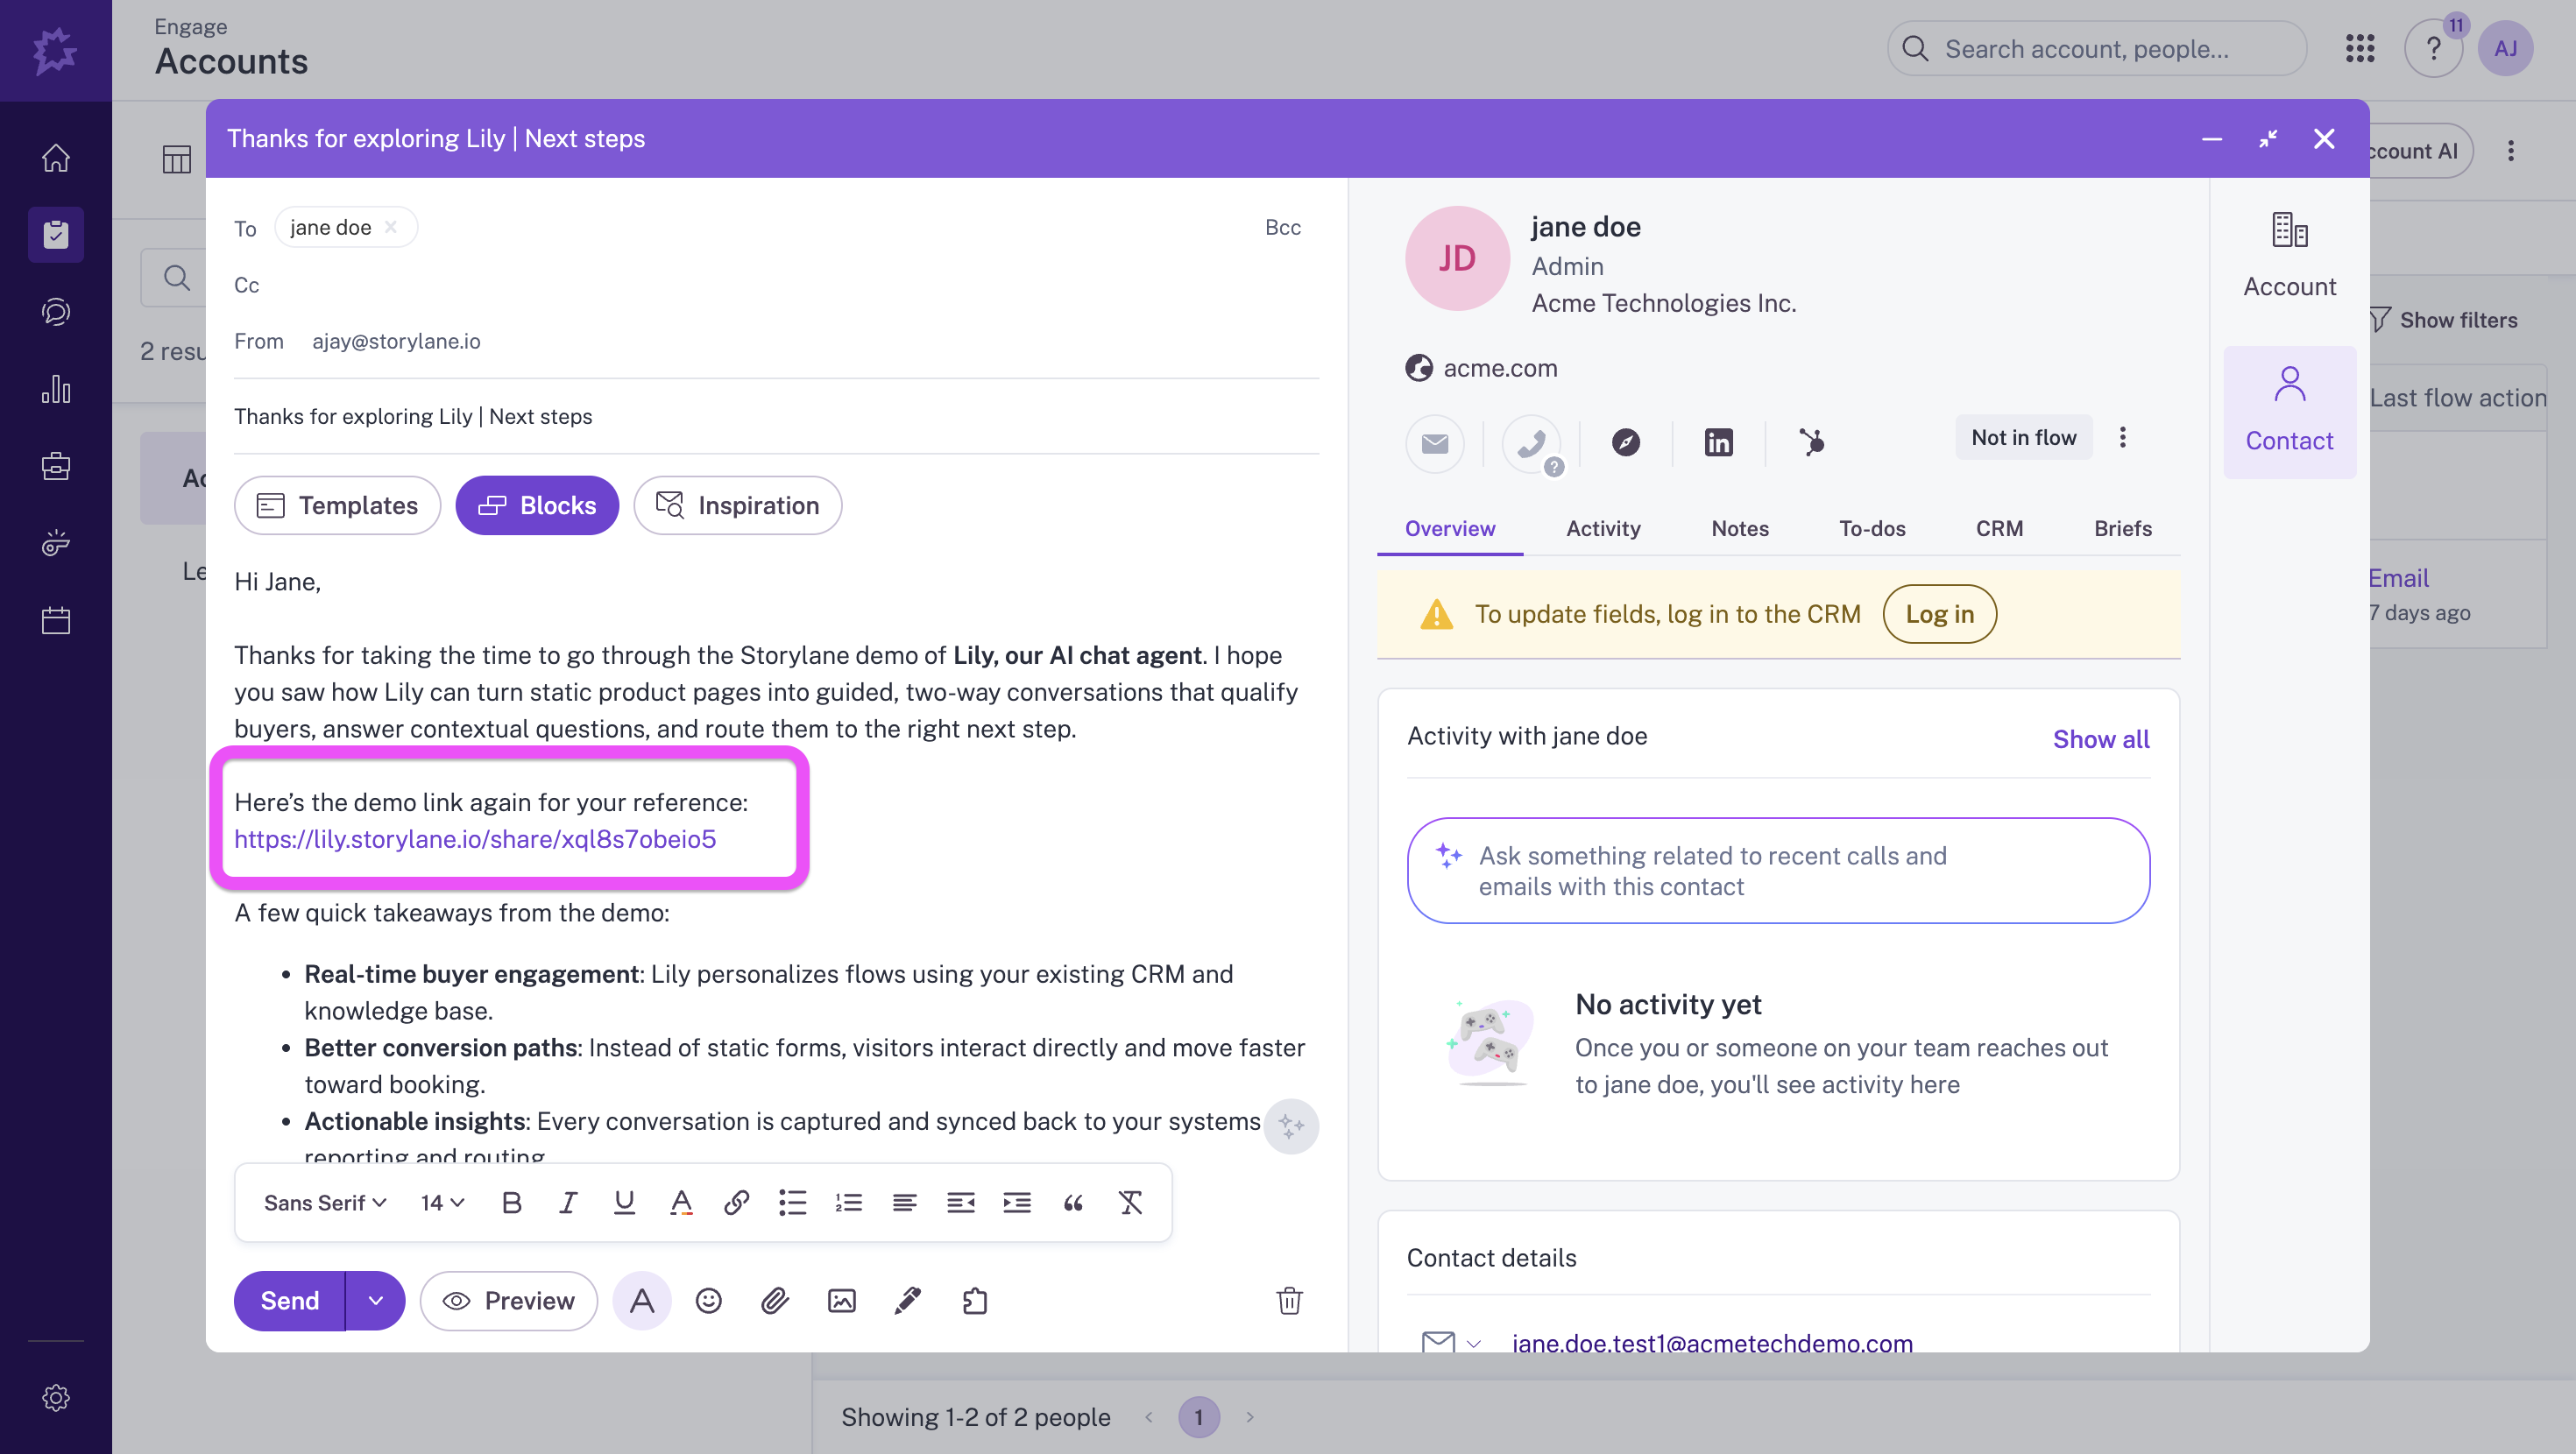Open the signature pen icon
This screenshot has width=2576, height=1454.
coord(907,1301)
